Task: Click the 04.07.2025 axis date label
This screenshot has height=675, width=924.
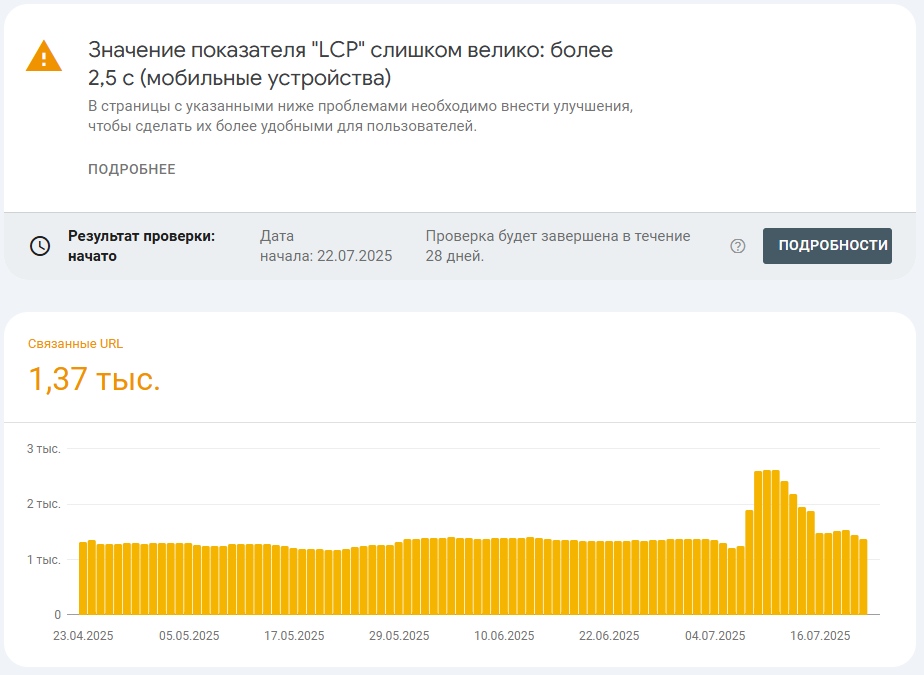Action: click(x=715, y=636)
